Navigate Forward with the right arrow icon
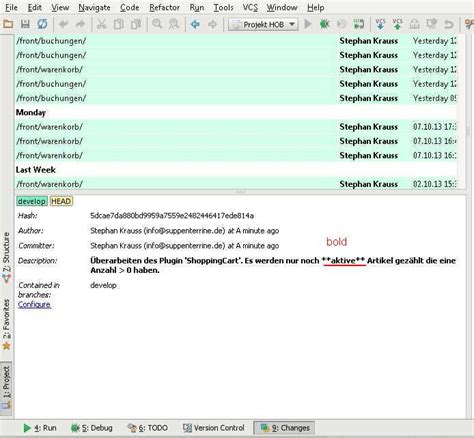Screen dimensions: 474x438 click(x=212, y=24)
